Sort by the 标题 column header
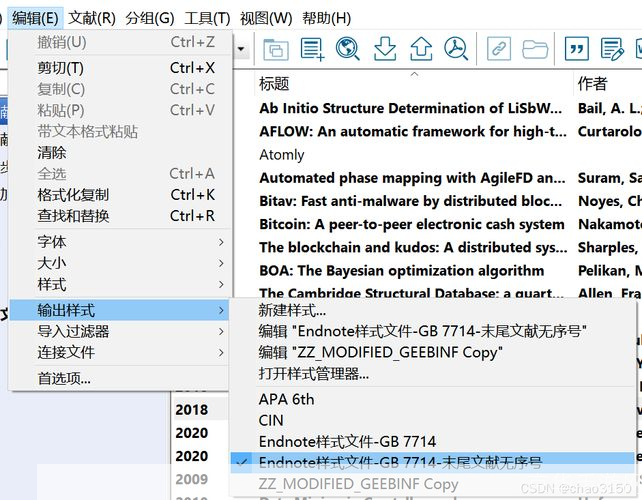 click(x=414, y=84)
